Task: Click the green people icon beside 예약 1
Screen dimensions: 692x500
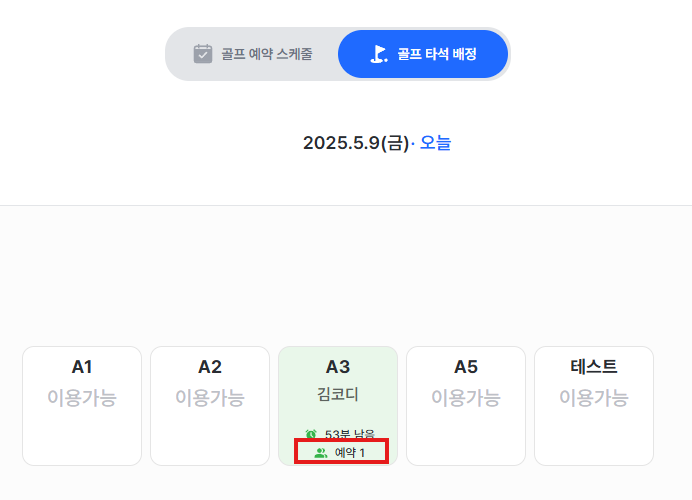Action: point(321,452)
